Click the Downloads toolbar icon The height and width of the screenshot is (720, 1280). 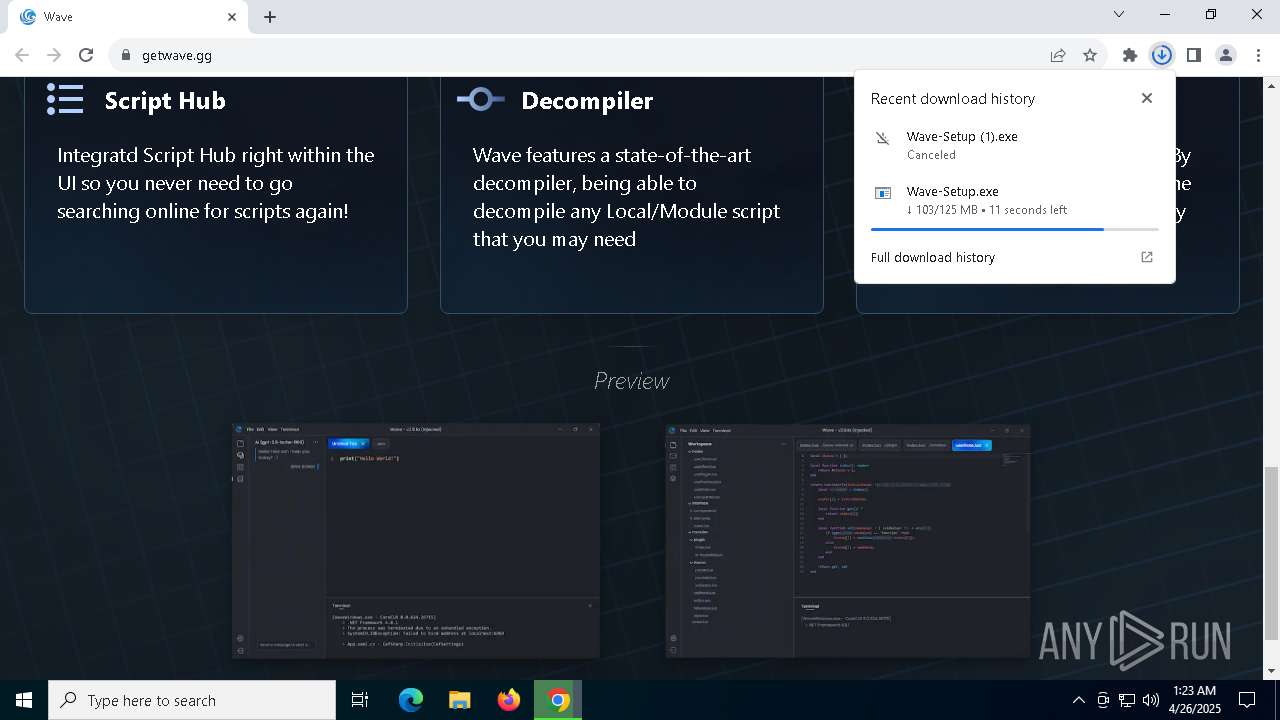[x=1161, y=55]
